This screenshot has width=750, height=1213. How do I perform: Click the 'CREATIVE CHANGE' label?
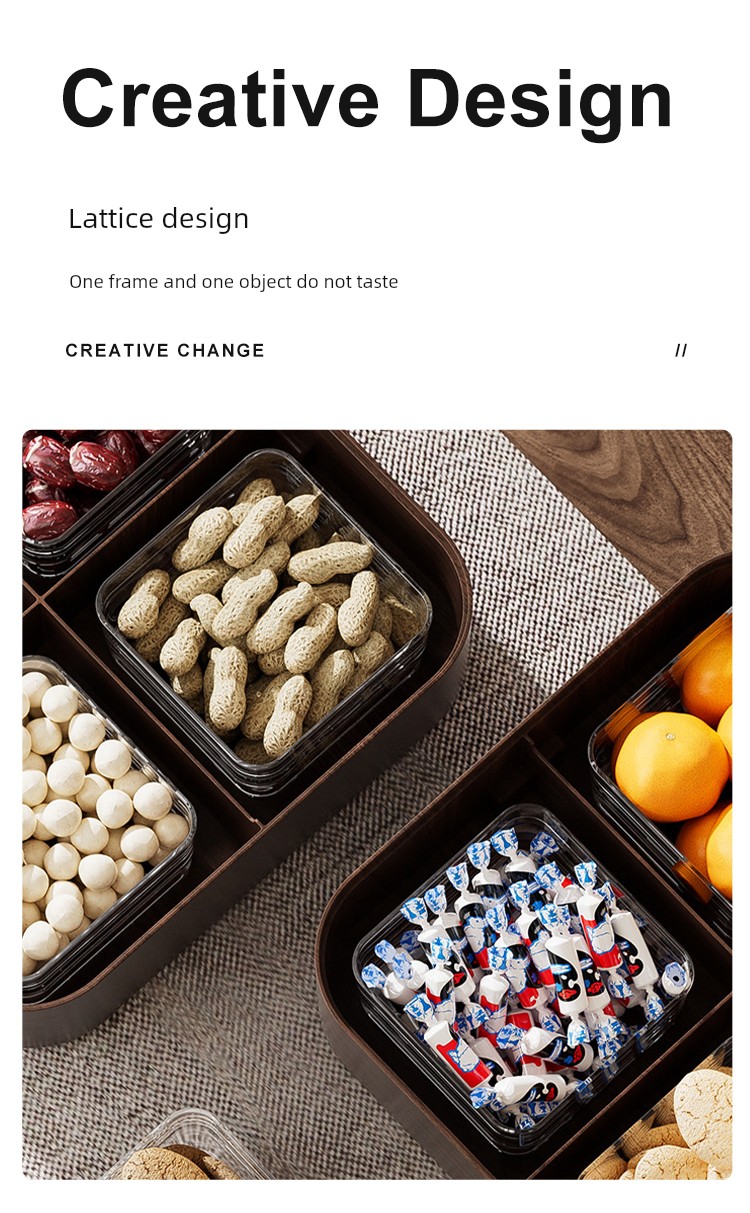165,350
